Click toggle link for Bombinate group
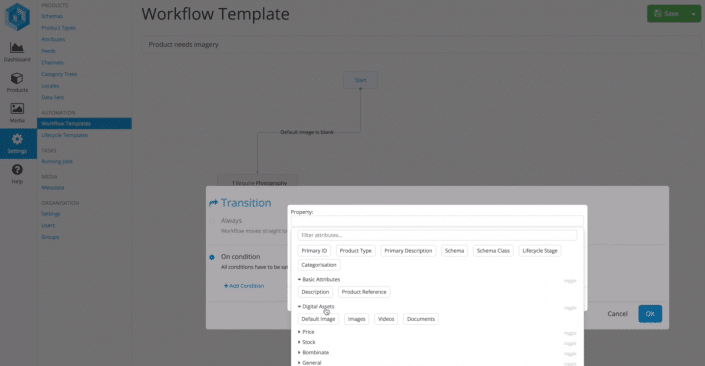The height and width of the screenshot is (366, 705). [x=570, y=354]
